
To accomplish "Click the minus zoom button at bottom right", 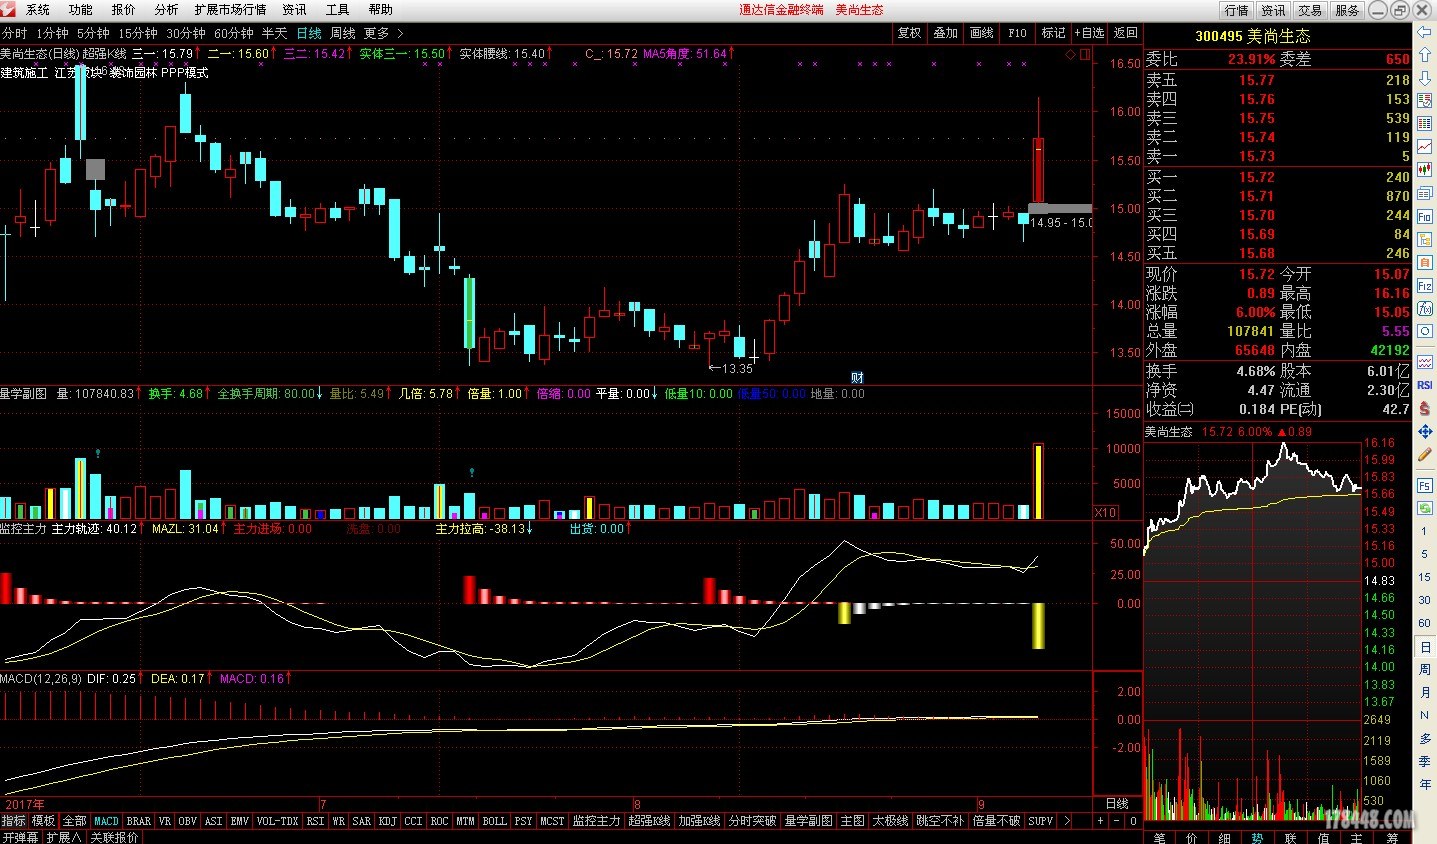I will click(x=1116, y=821).
